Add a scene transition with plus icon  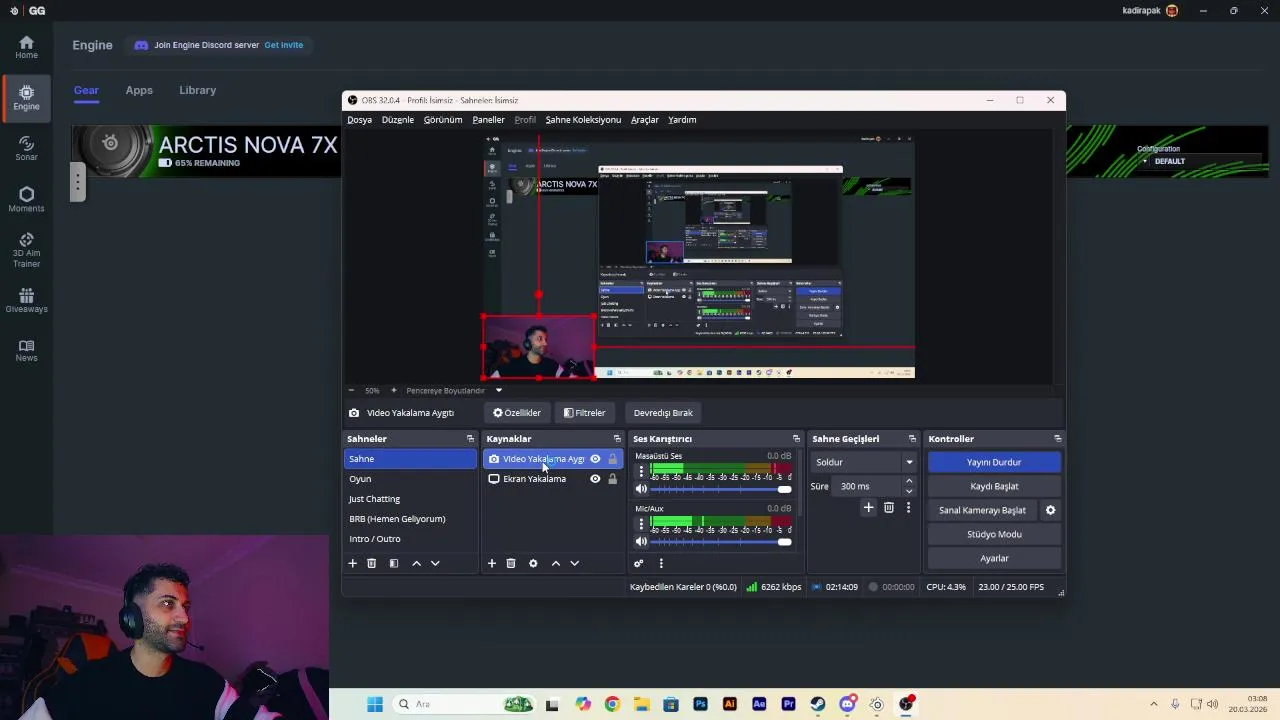(x=868, y=508)
